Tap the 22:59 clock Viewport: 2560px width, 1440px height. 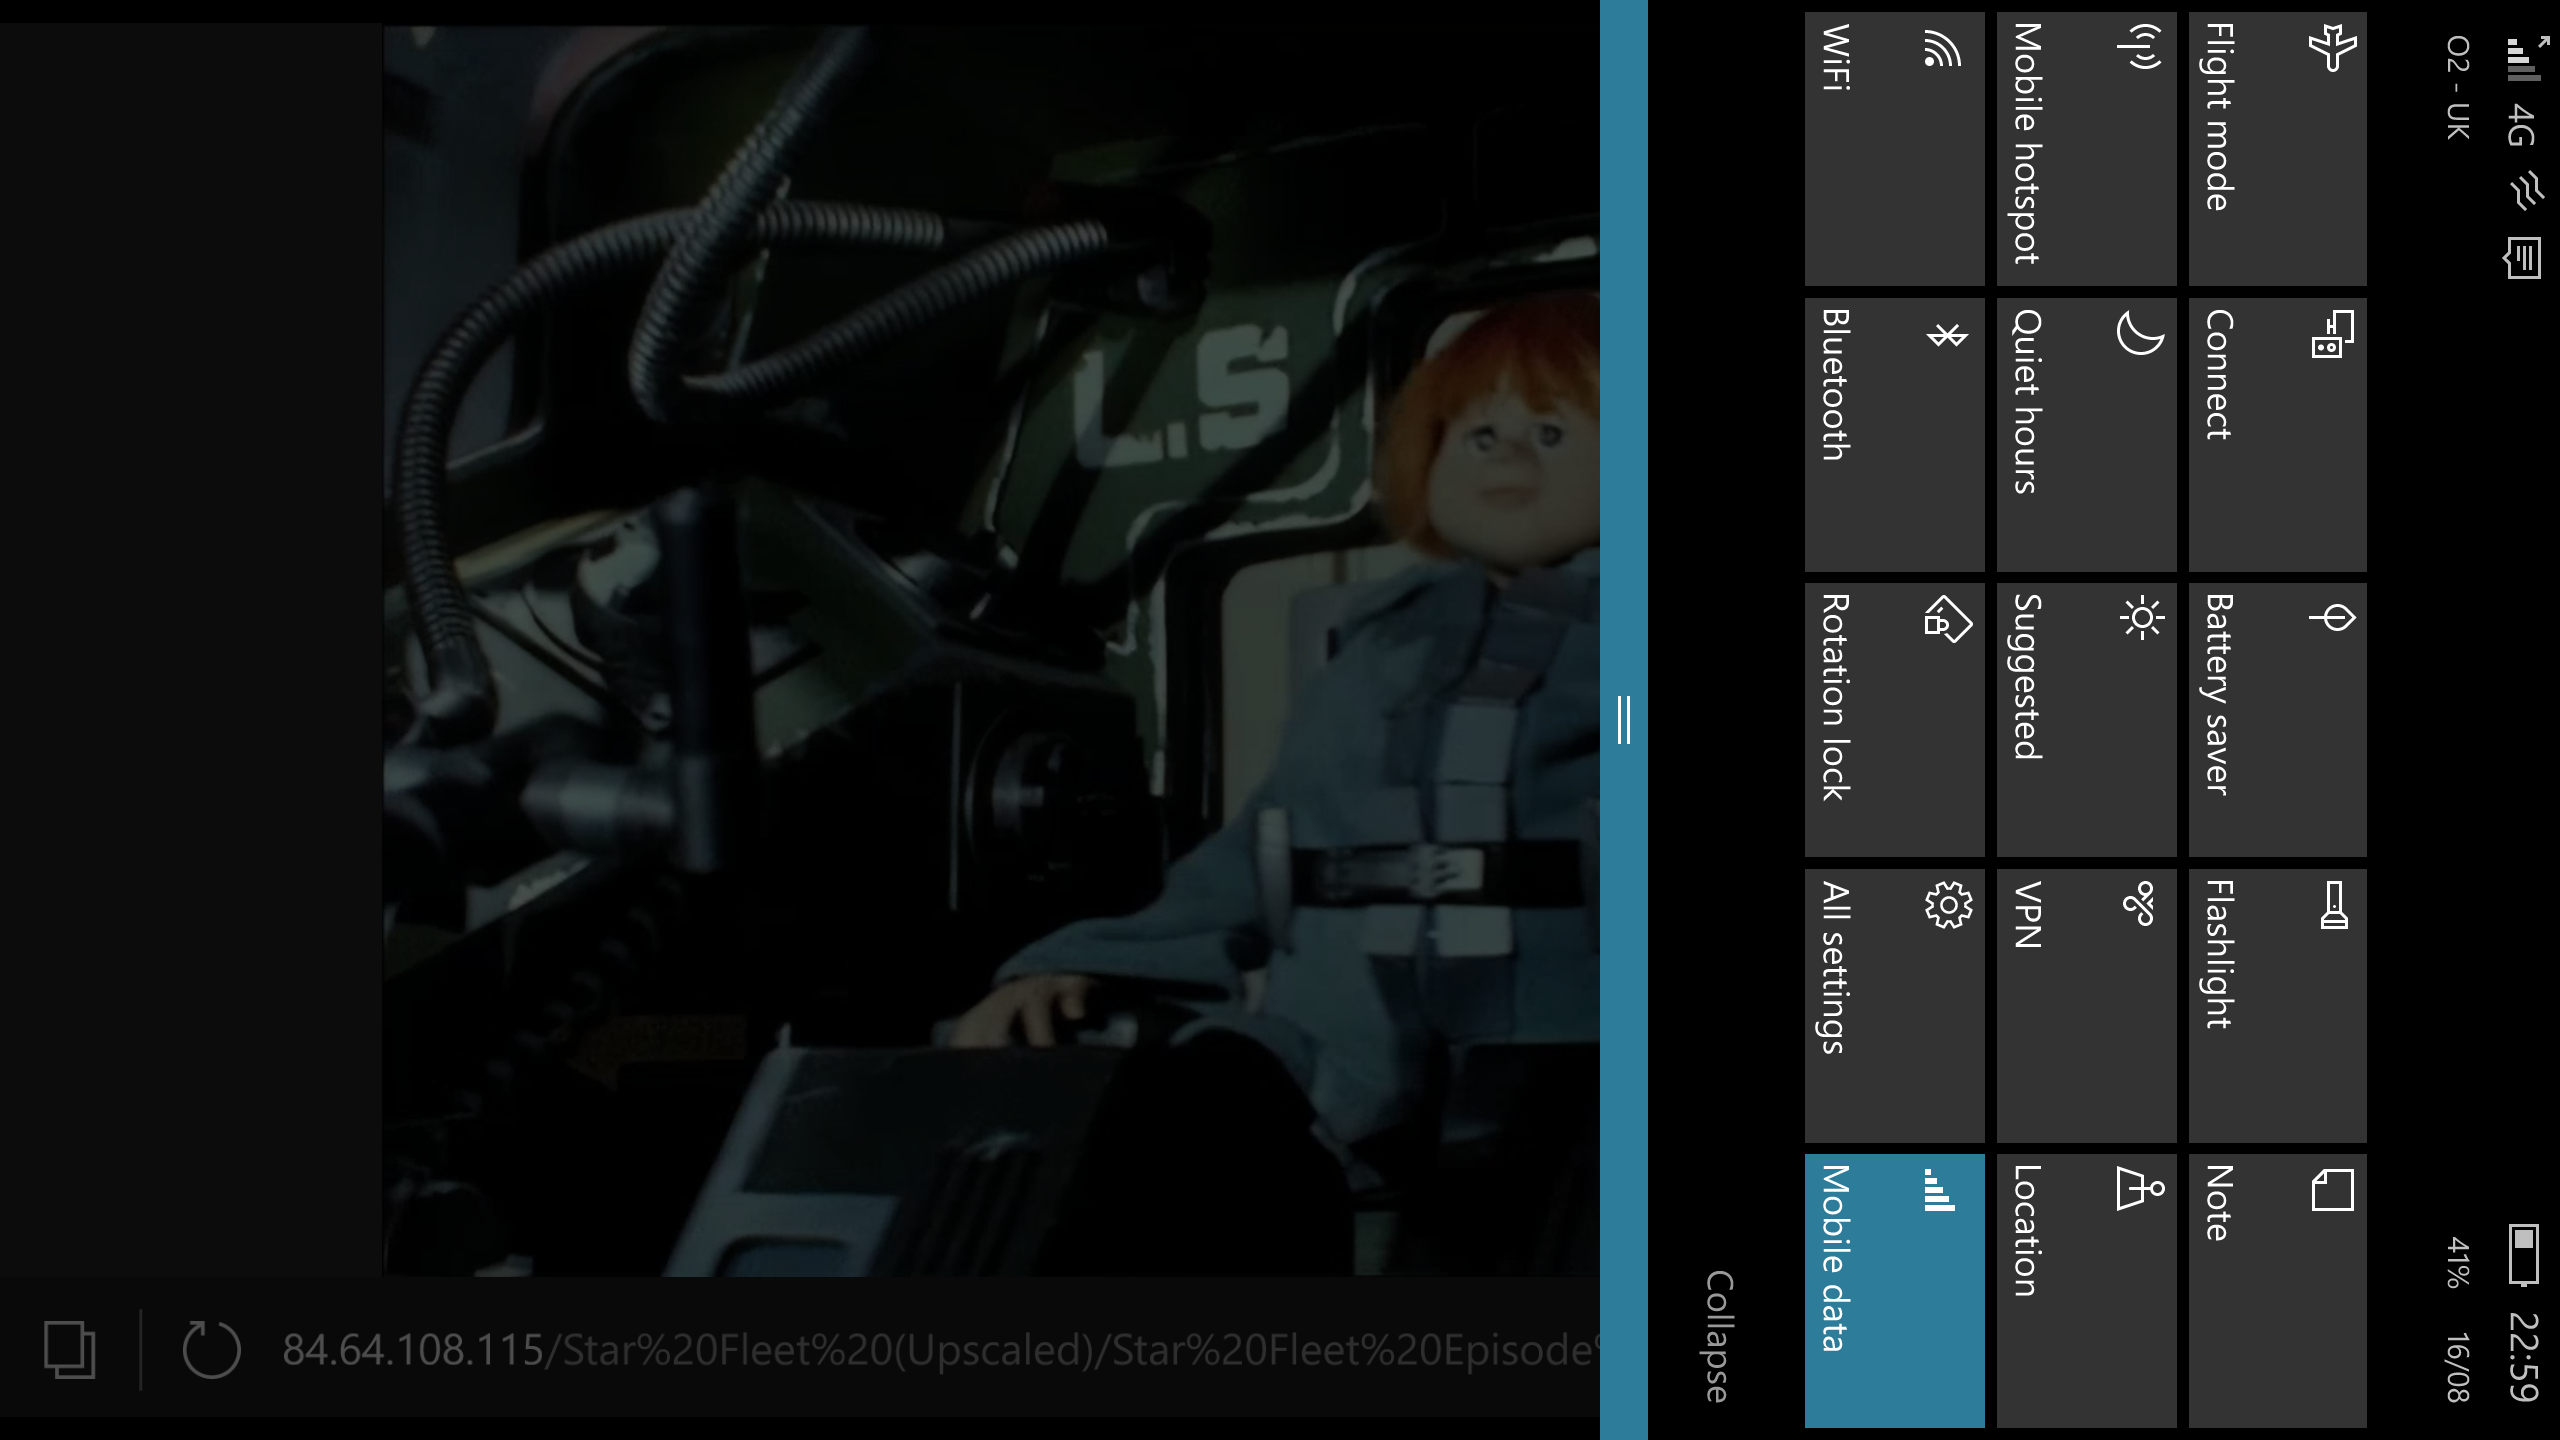2523,1357
